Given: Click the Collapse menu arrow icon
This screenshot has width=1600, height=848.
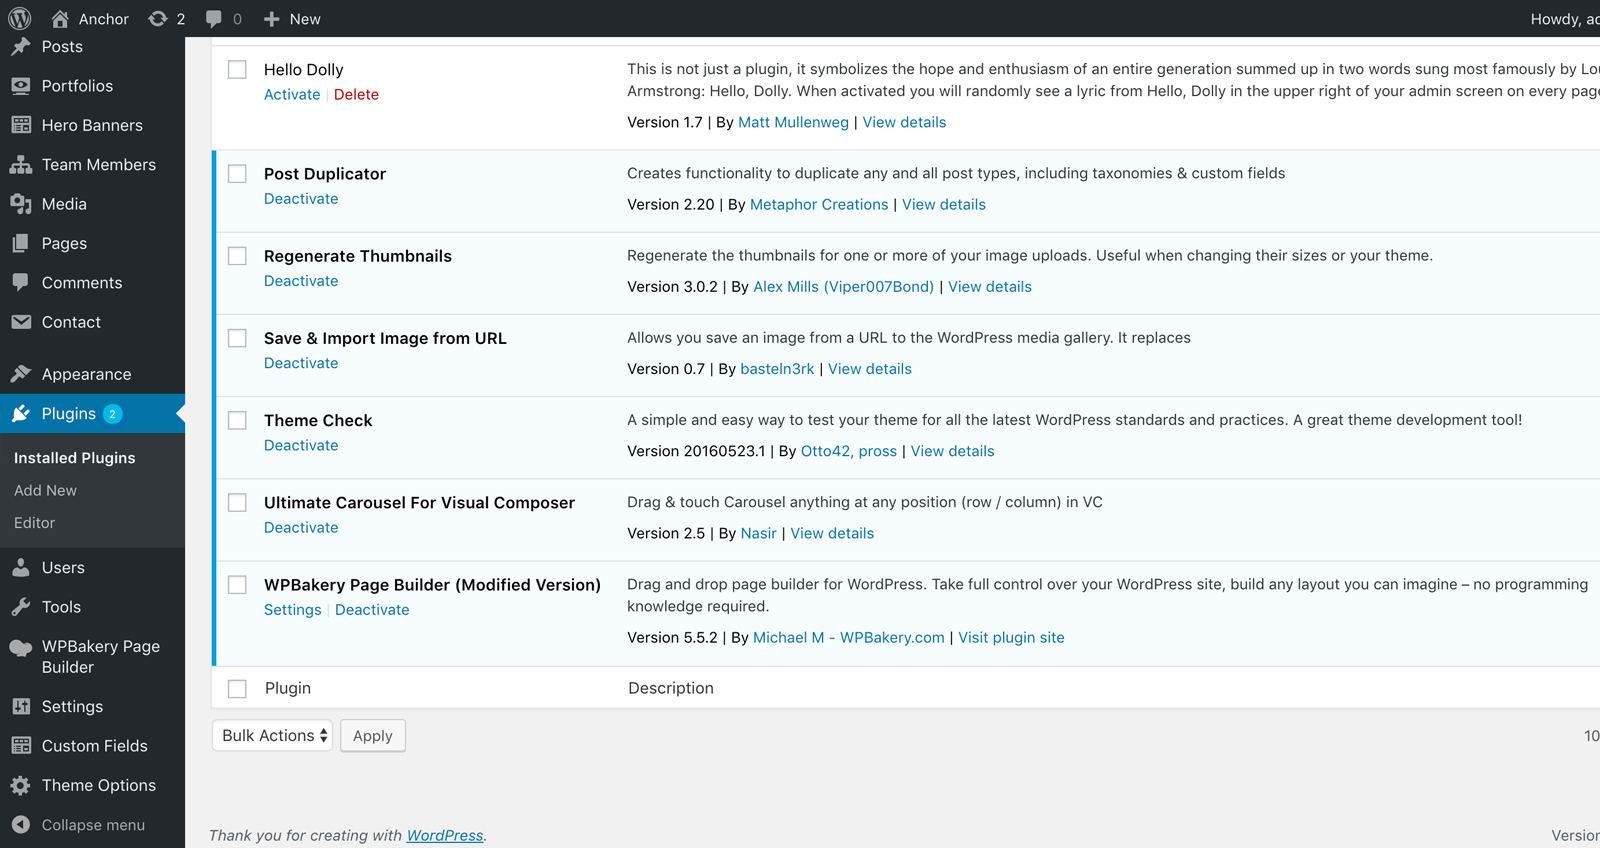Looking at the screenshot, I should point(21,825).
